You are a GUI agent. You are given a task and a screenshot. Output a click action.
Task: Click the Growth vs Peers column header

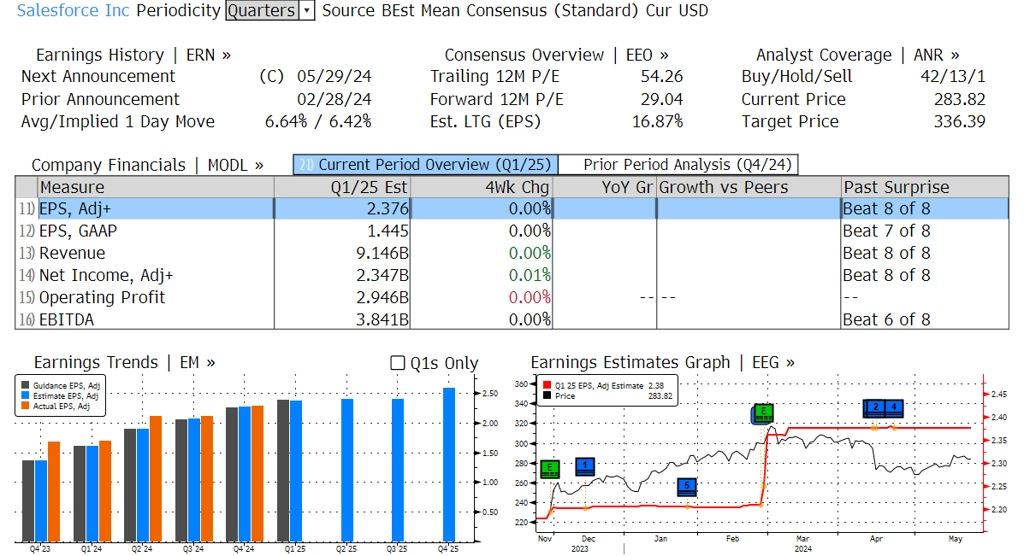pyautogui.click(x=748, y=187)
